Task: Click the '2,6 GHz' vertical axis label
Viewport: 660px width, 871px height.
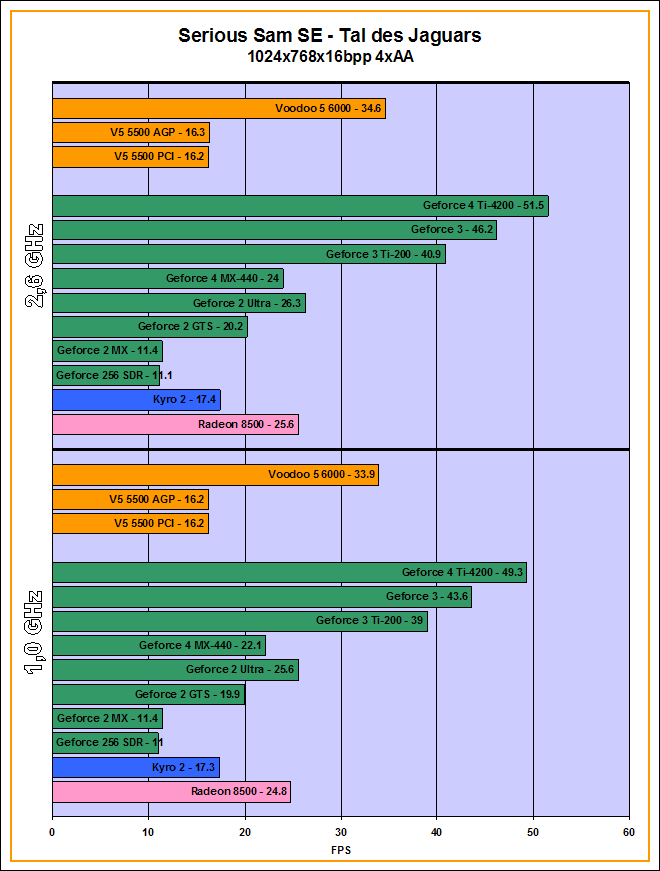Action: pyautogui.click(x=33, y=267)
